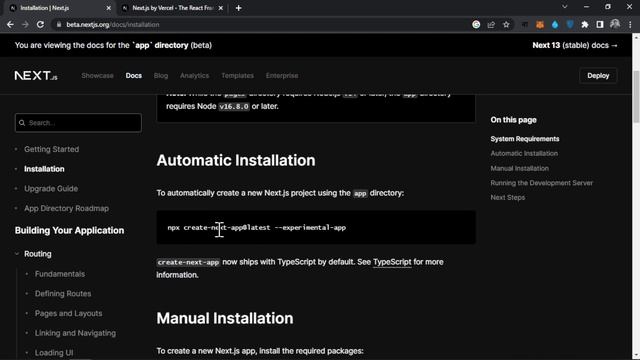Image resolution: width=640 pixels, height=360 pixels.
Task: Jump to Next Steps section
Action: (x=508, y=198)
